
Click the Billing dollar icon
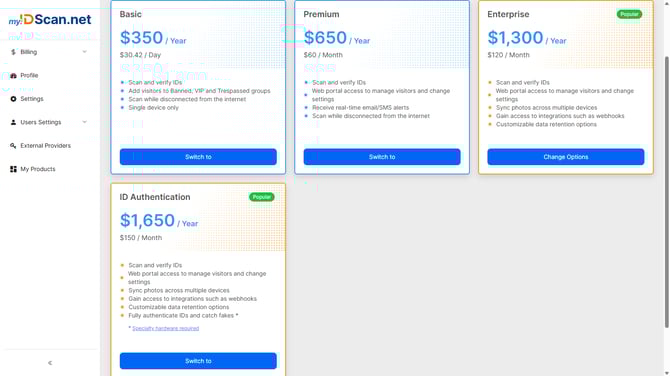click(13, 52)
